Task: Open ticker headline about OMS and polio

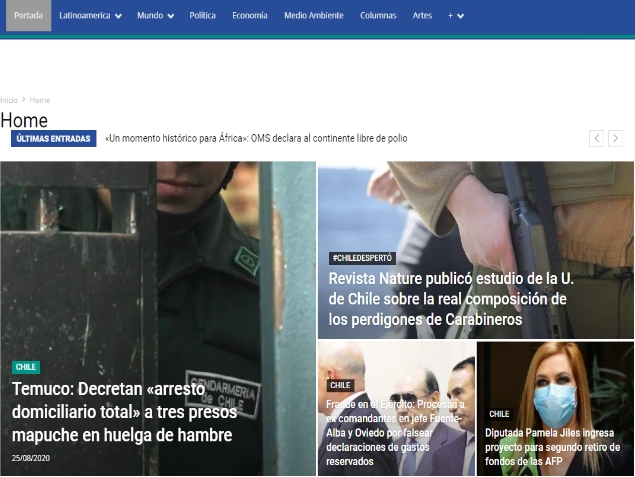Action: click(256, 139)
